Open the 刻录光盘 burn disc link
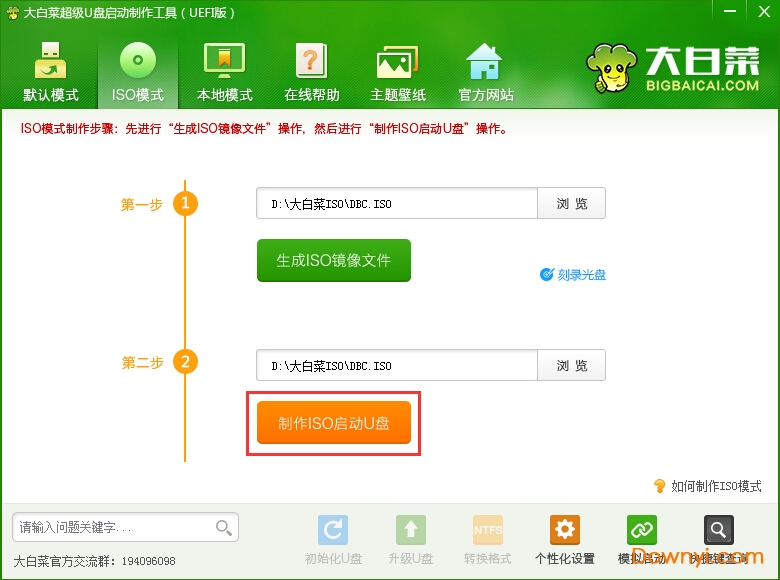Viewport: 780px width, 580px height. pos(574,274)
